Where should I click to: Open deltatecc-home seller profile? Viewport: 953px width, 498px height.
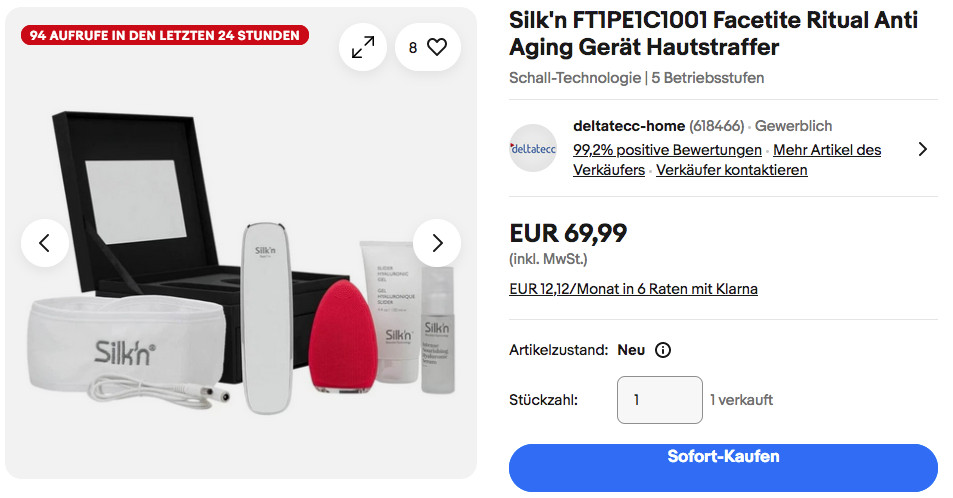click(629, 126)
